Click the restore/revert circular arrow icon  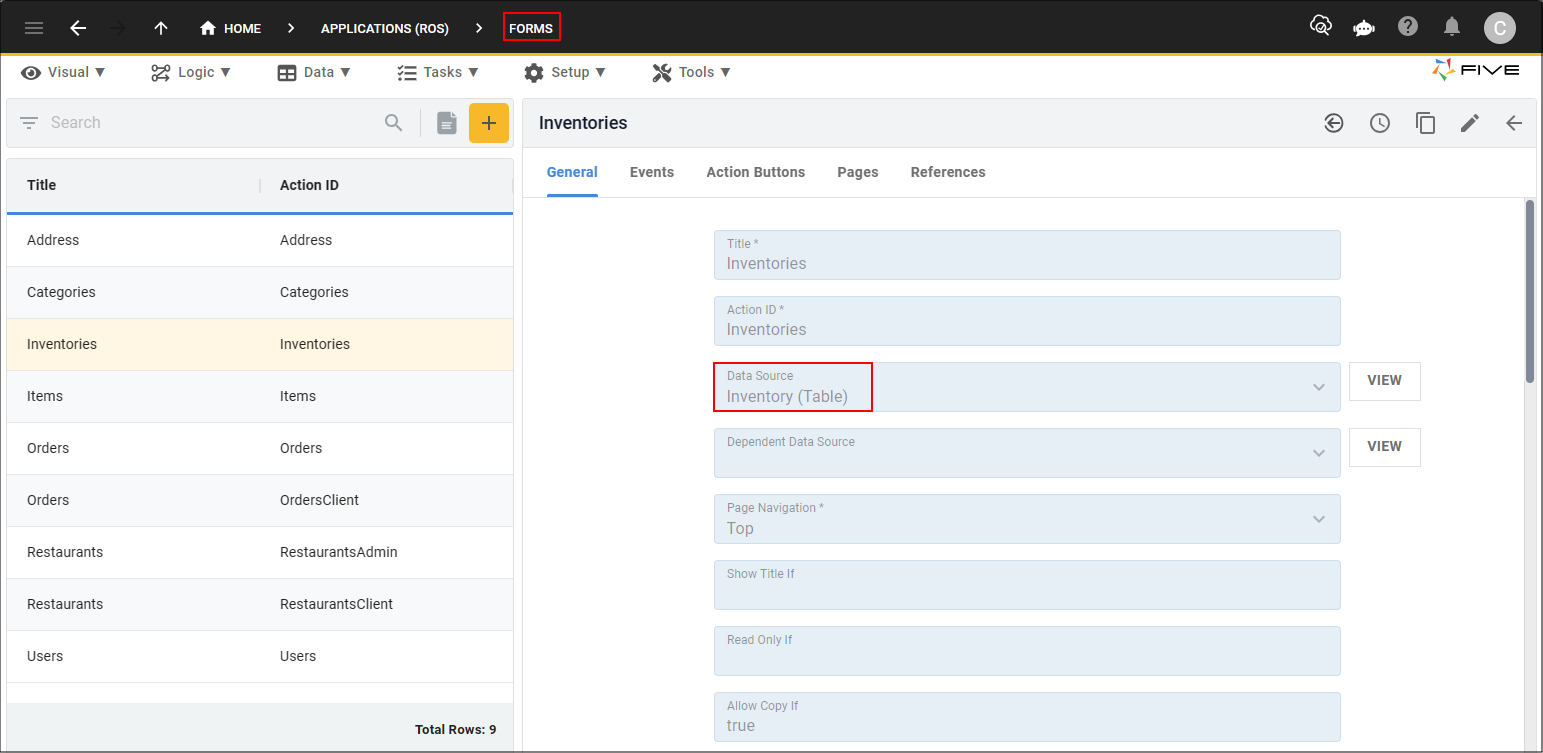(x=1334, y=123)
